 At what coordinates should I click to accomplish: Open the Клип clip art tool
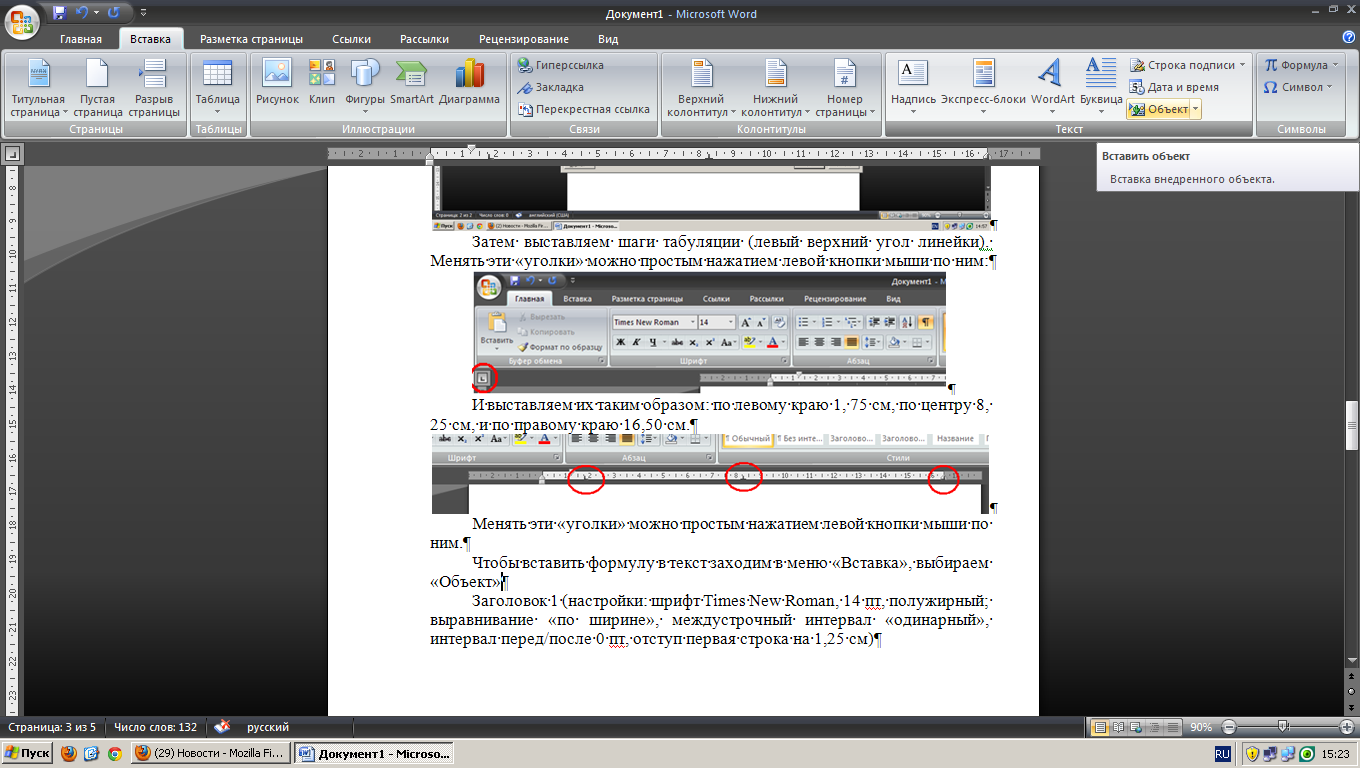321,82
